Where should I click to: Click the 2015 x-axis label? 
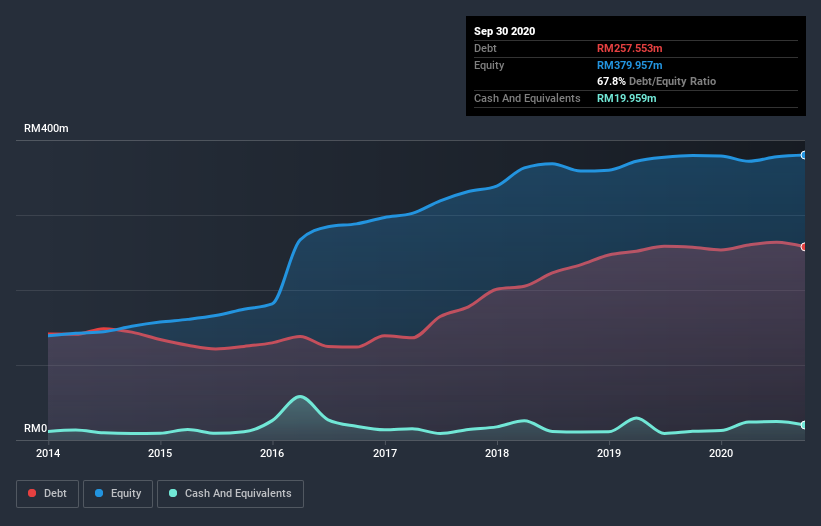click(x=160, y=453)
